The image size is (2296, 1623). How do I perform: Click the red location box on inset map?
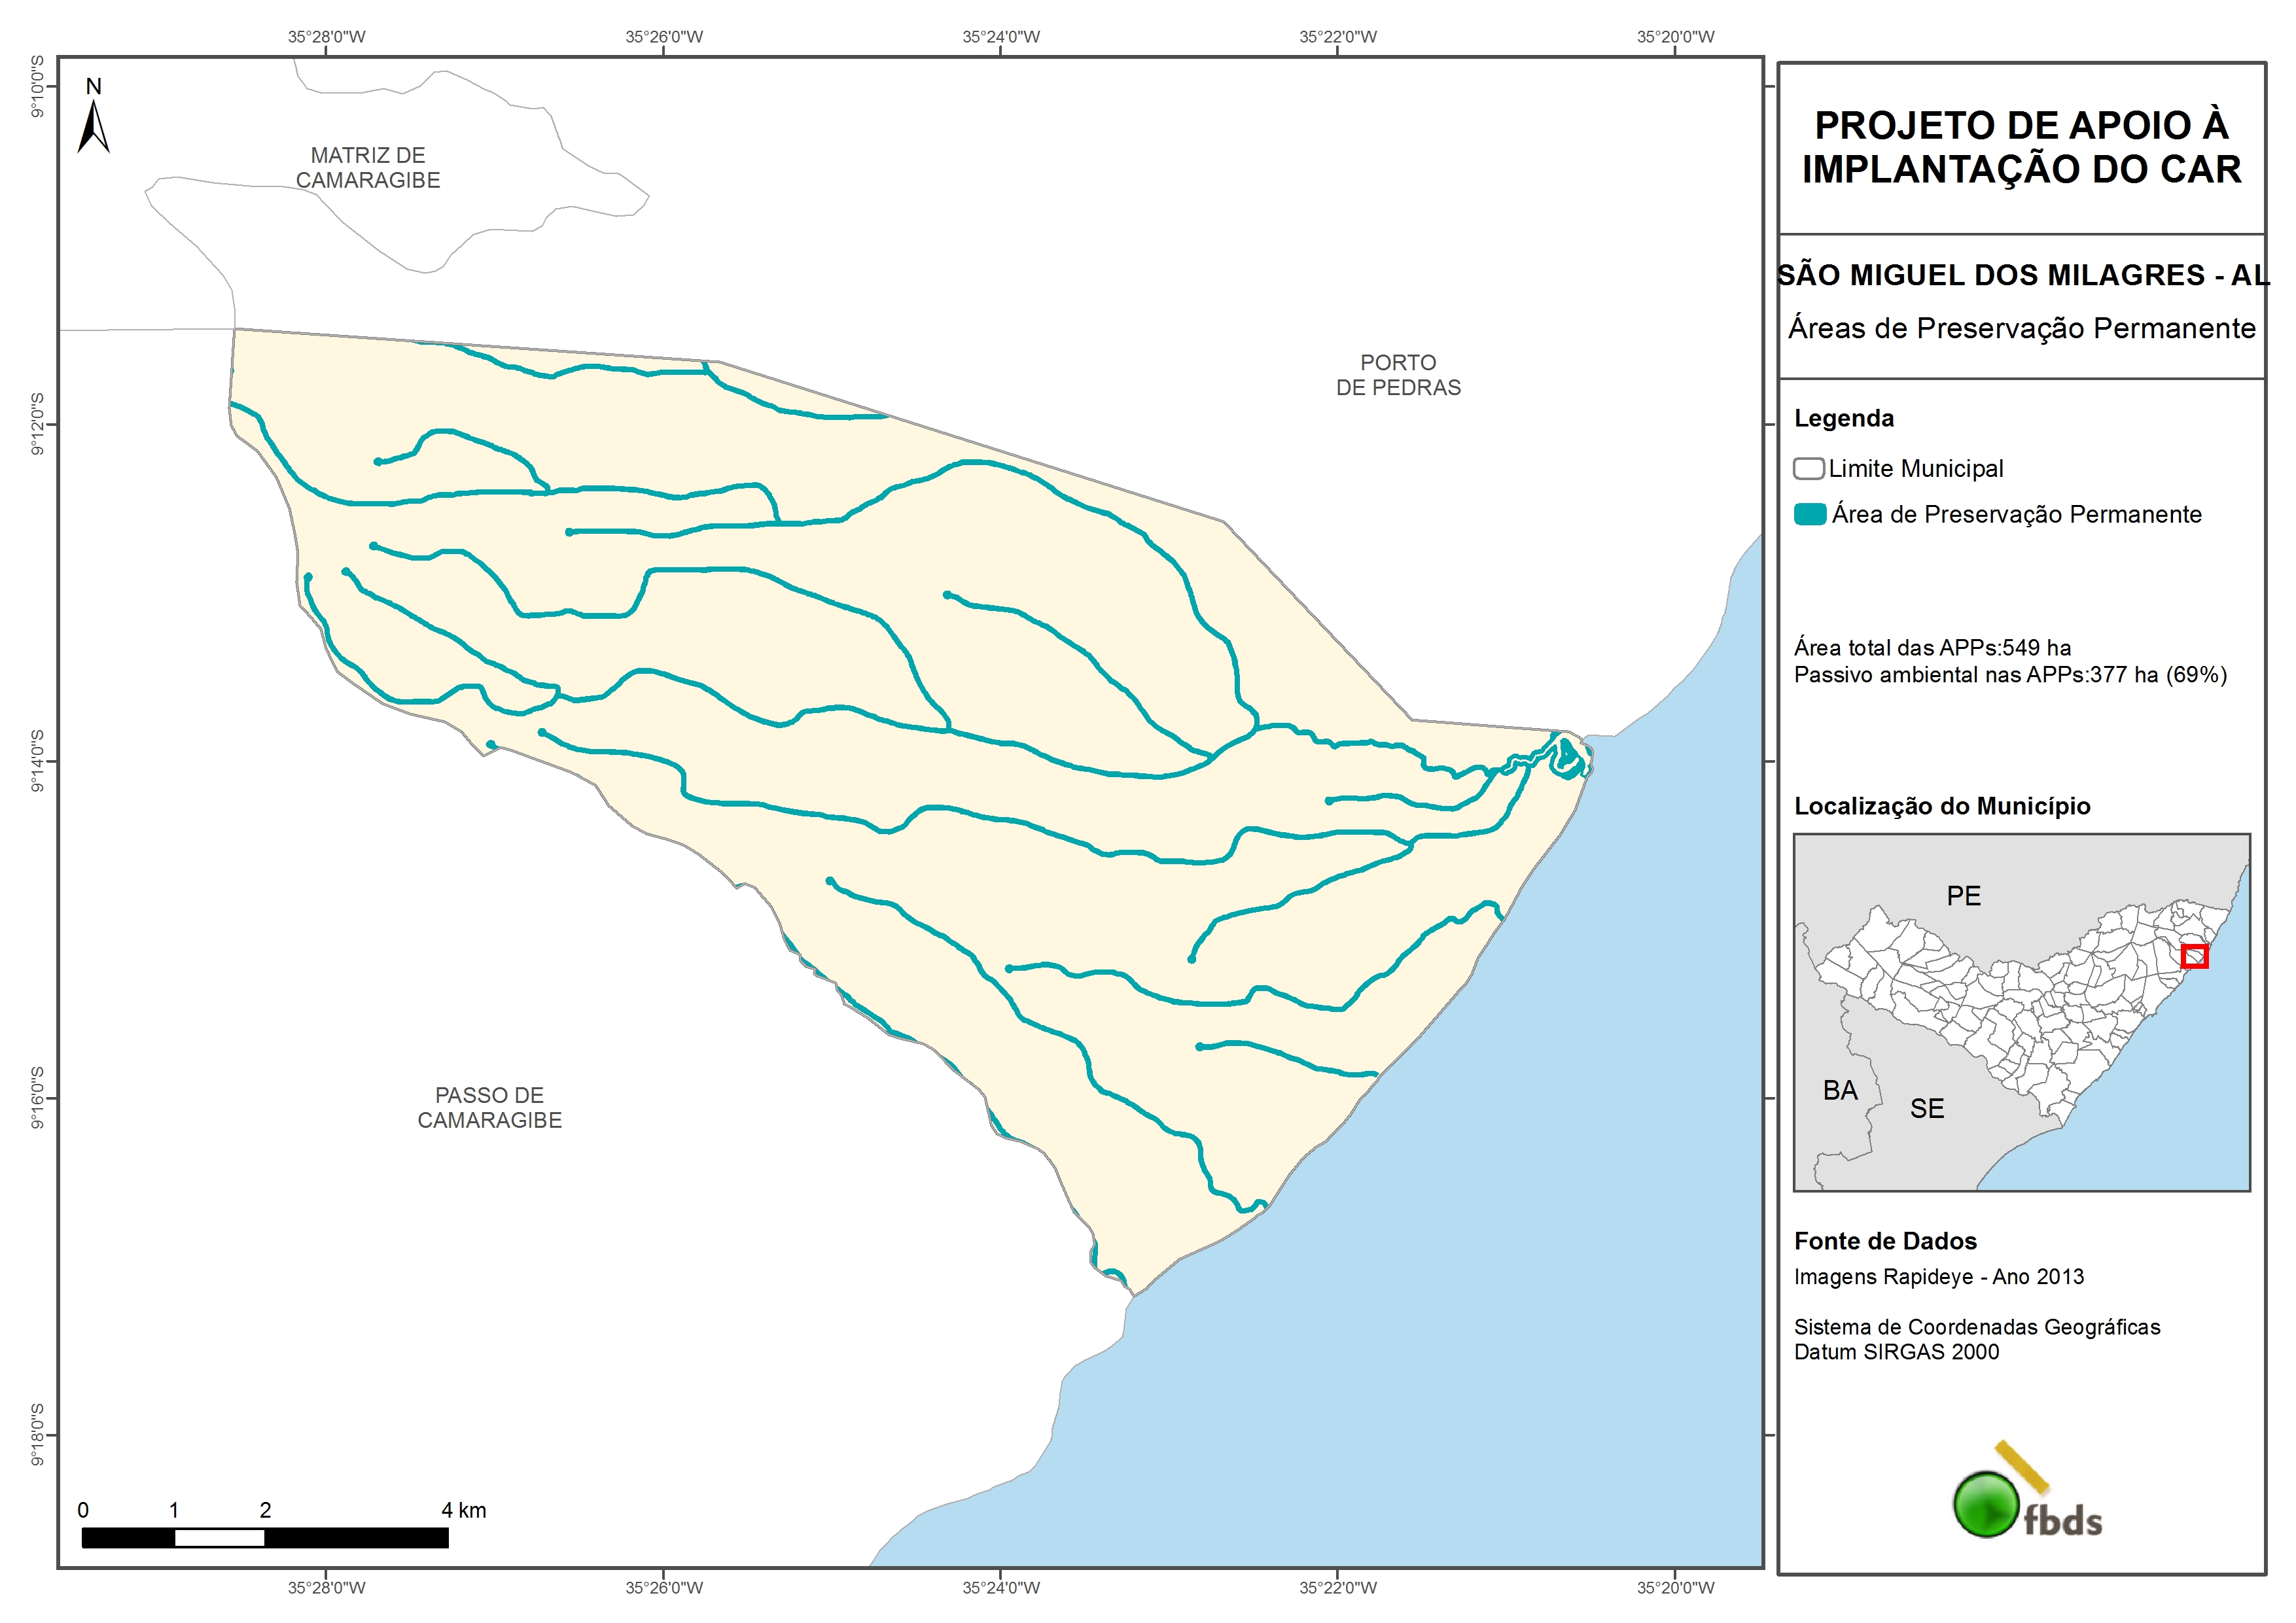[2194, 957]
